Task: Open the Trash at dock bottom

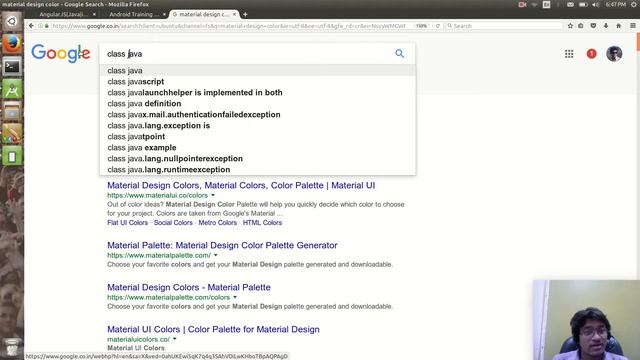Action: click(12, 347)
